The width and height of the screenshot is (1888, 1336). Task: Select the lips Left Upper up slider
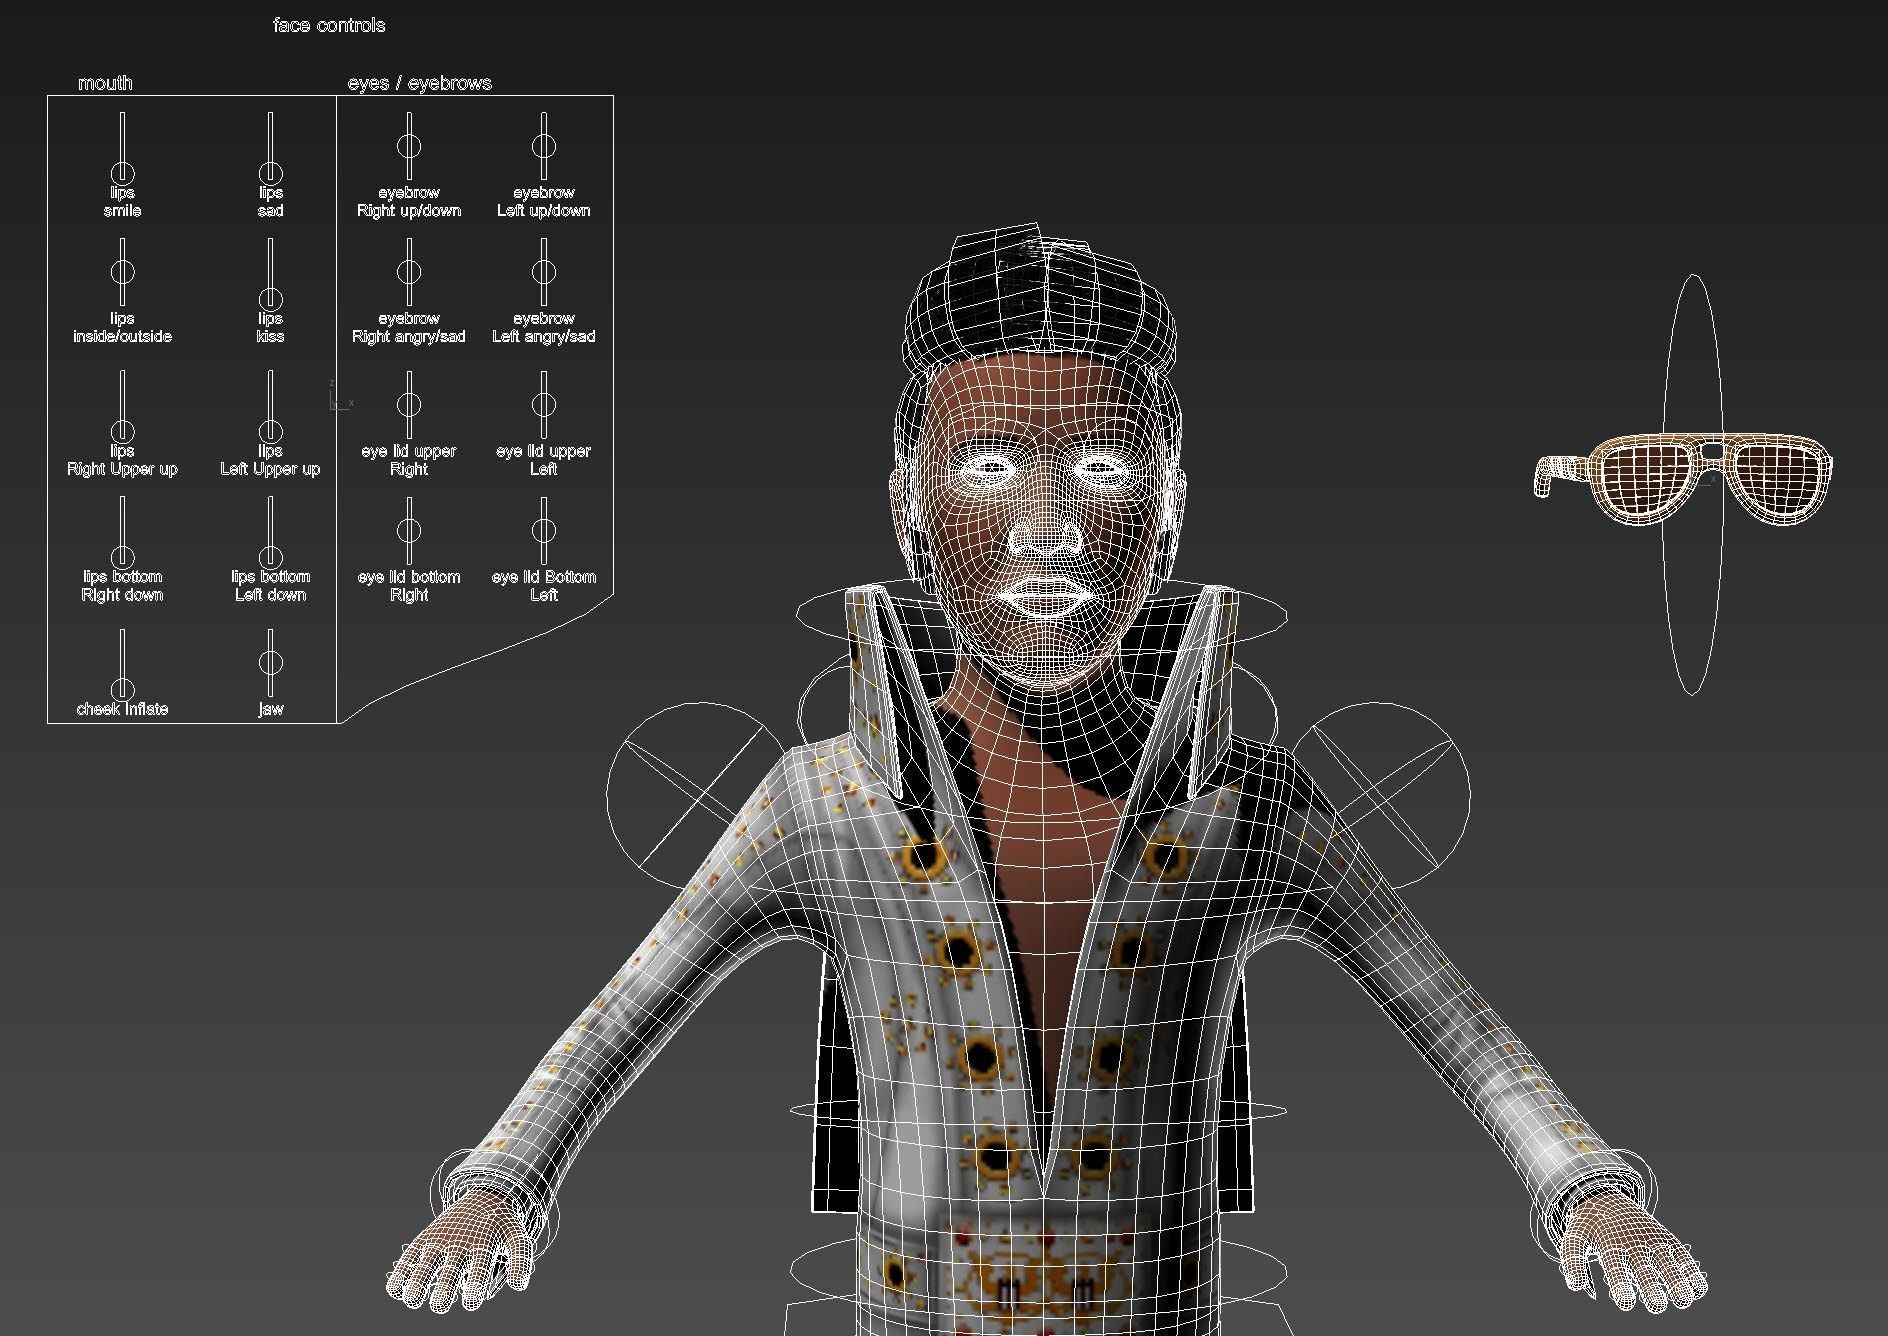pos(270,407)
